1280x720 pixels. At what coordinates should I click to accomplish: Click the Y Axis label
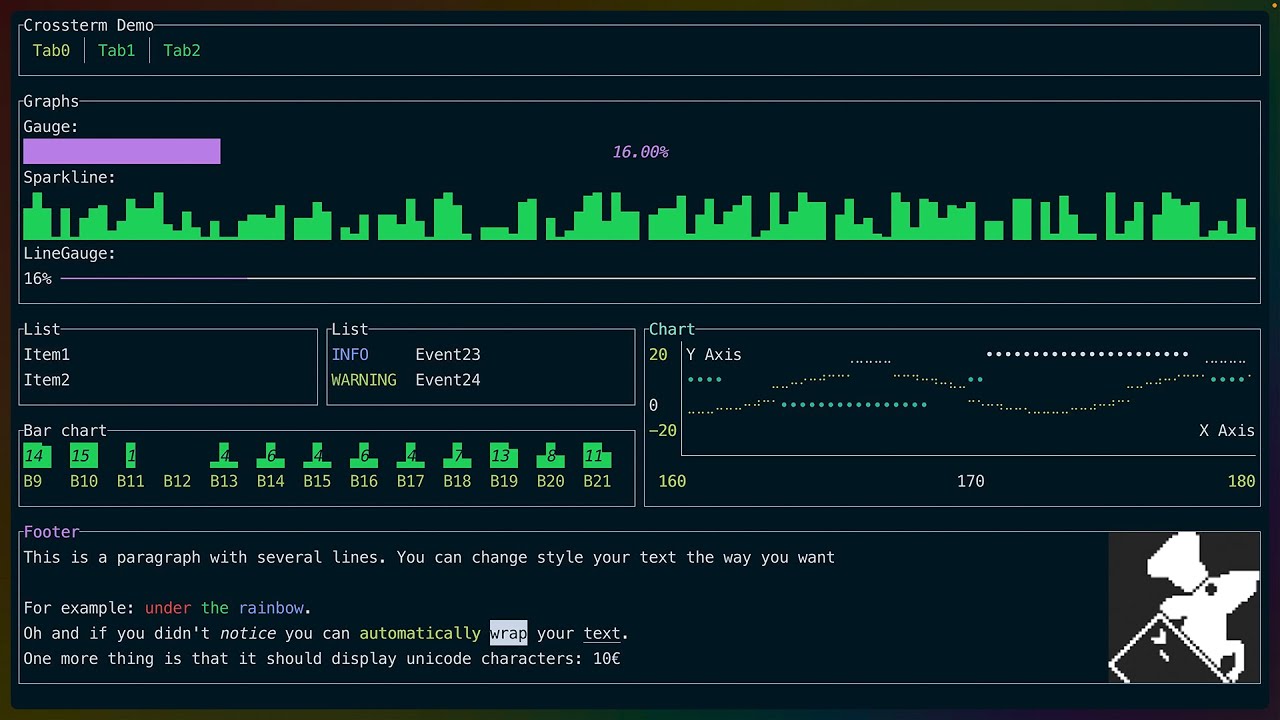714,354
